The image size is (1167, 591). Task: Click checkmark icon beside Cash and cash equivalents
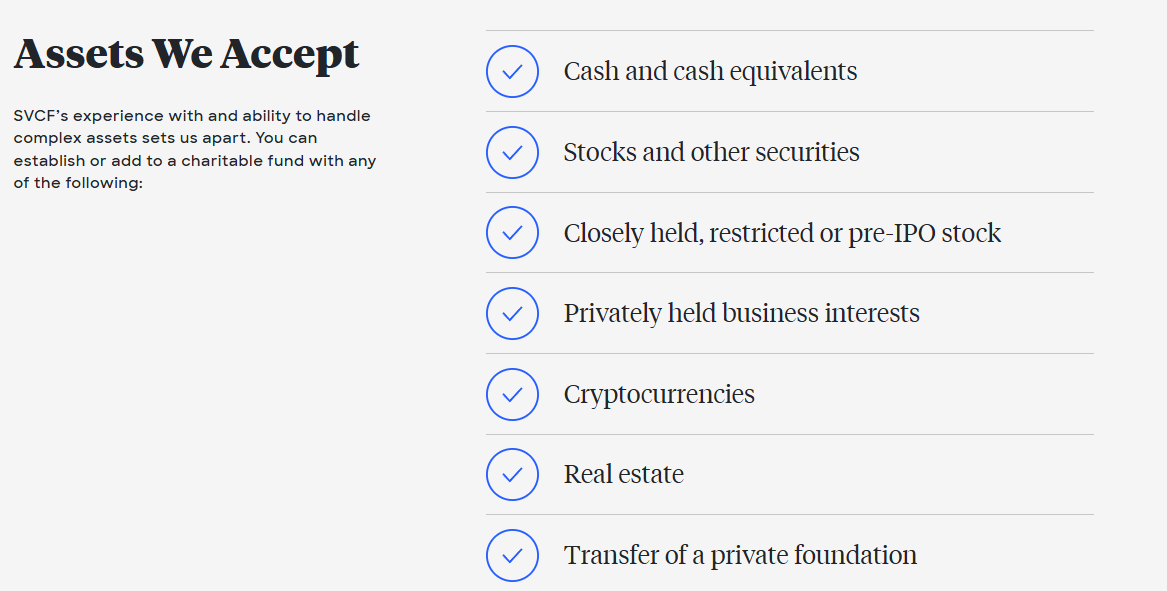(512, 71)
